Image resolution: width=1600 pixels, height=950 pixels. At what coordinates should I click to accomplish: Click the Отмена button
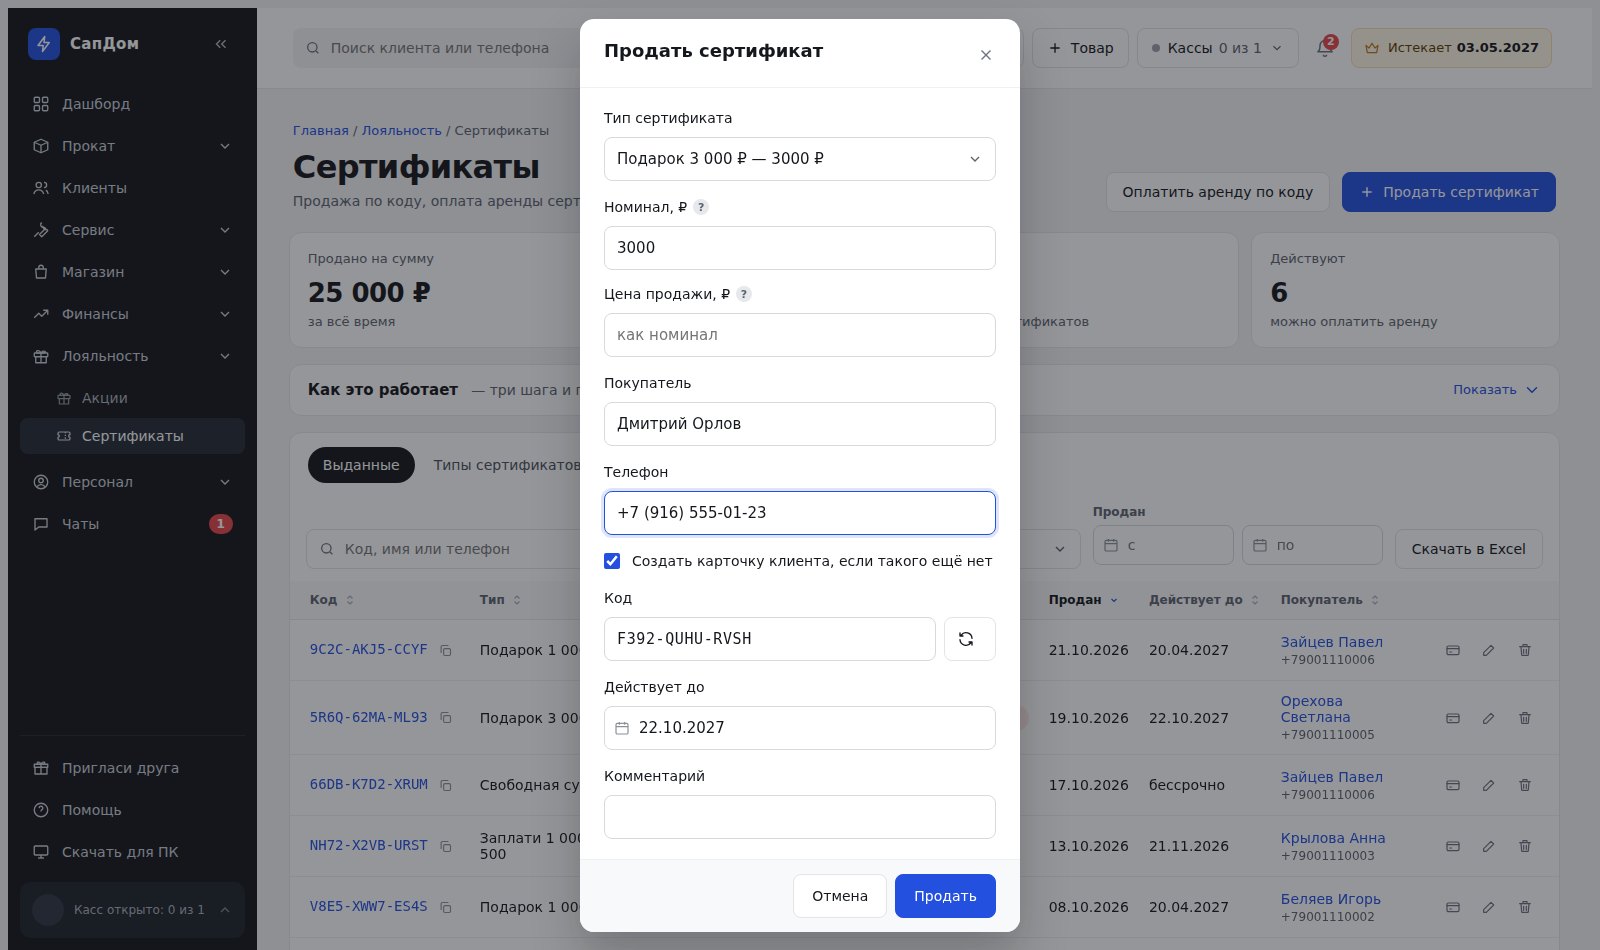840,896
